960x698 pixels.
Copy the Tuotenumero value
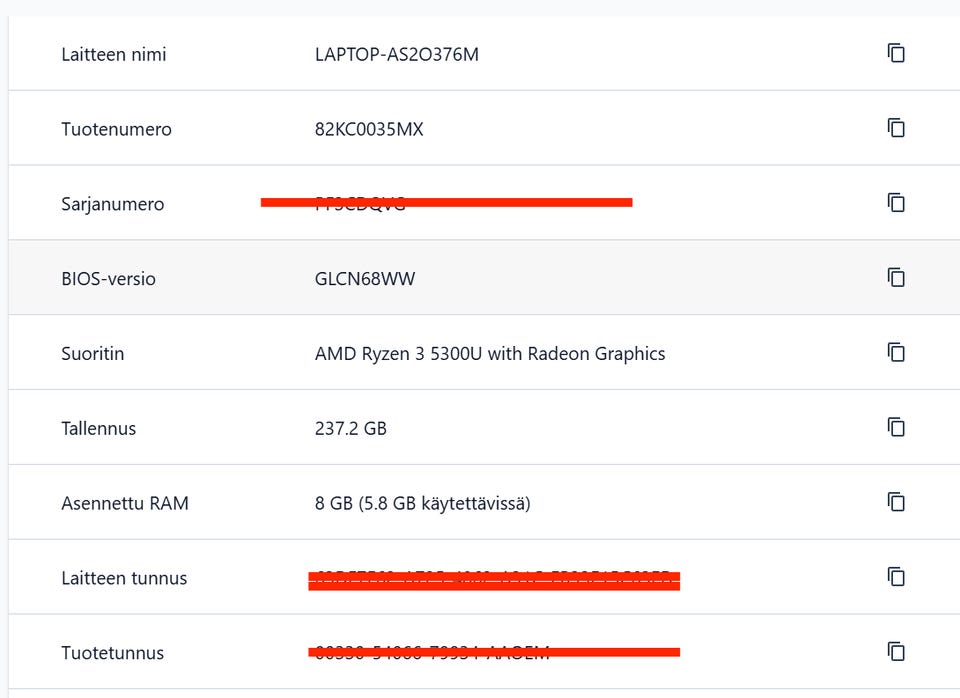(896, 128)
